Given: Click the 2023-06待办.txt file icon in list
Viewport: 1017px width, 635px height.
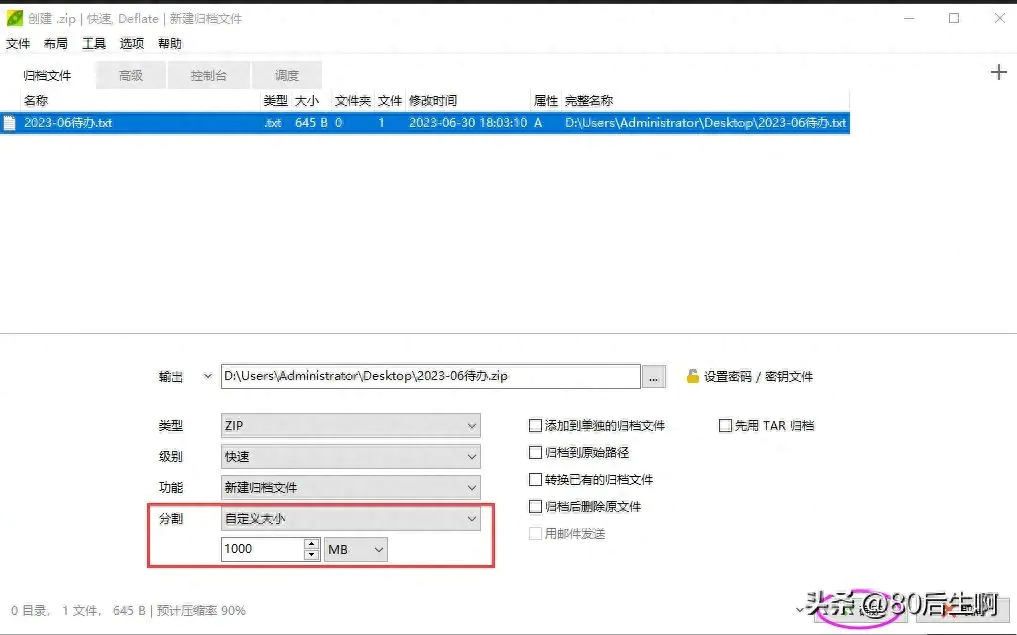Looking at the screenshot, I should pos(10,123).
